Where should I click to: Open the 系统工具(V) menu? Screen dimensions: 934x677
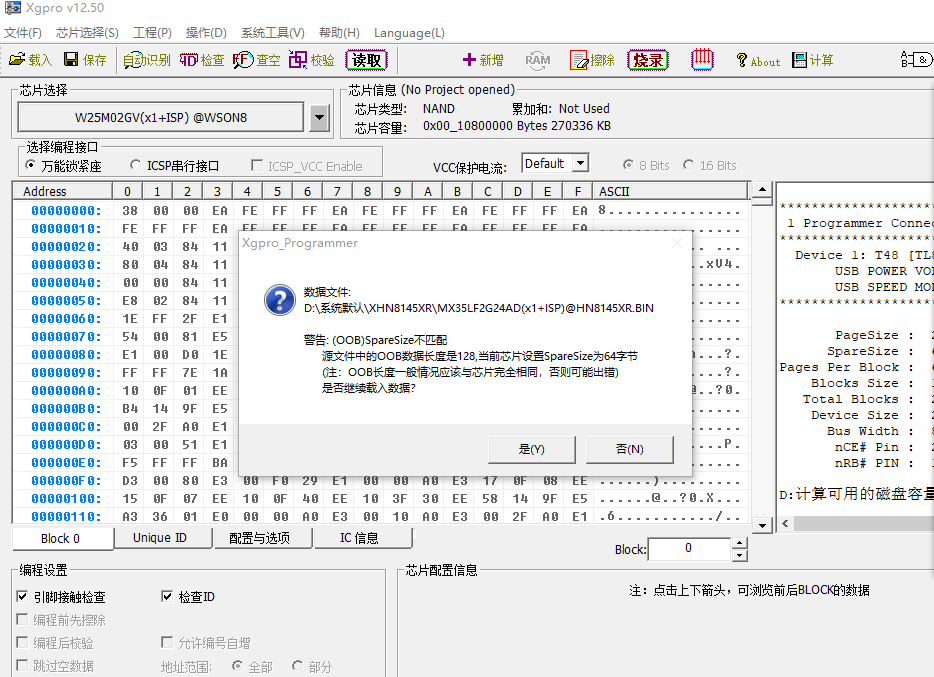[272, 33]
